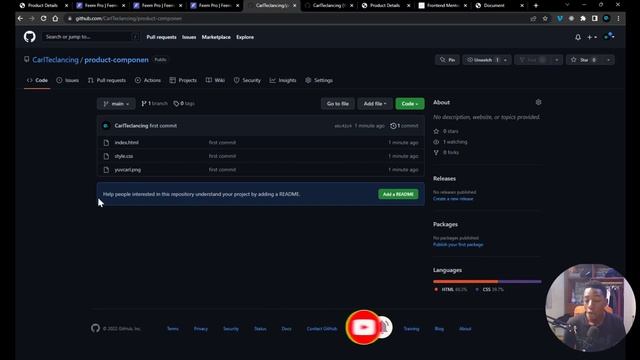The width and height of the screenshot is (640, 360).
Task: Switch to Issues repository tab
Action: click(x=68, y=80)
